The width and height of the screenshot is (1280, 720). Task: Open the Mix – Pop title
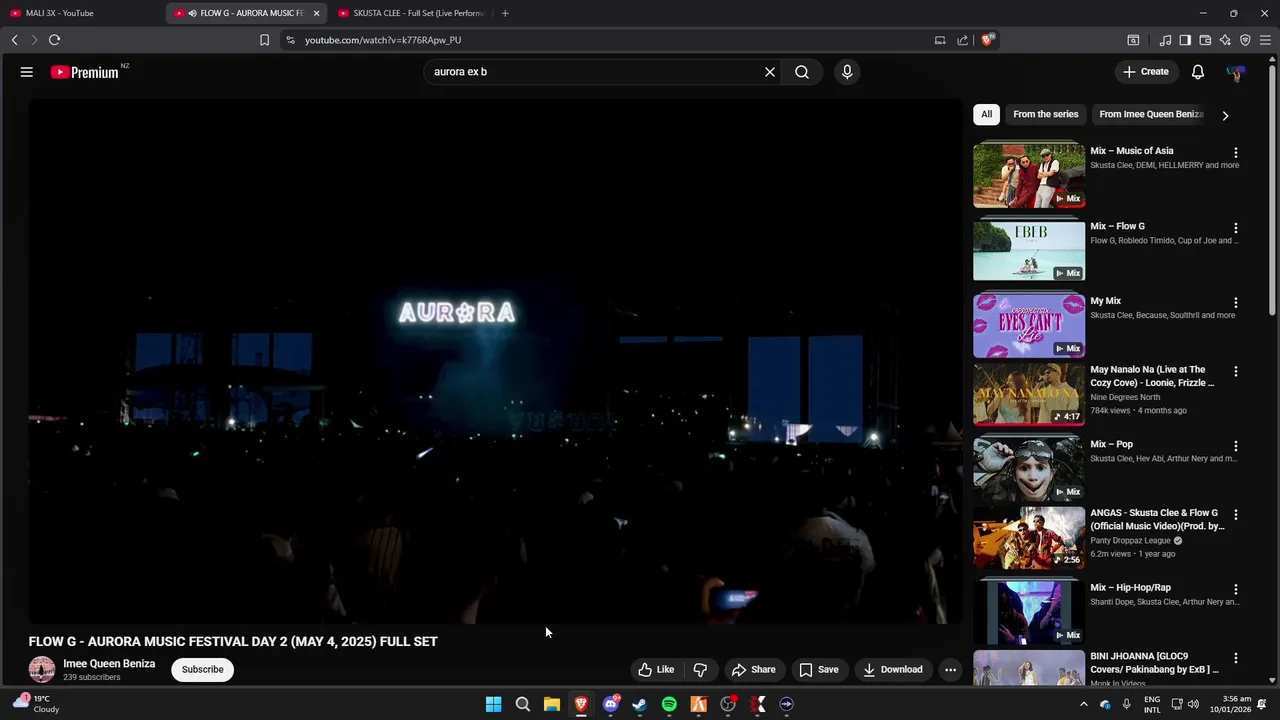1111,444
